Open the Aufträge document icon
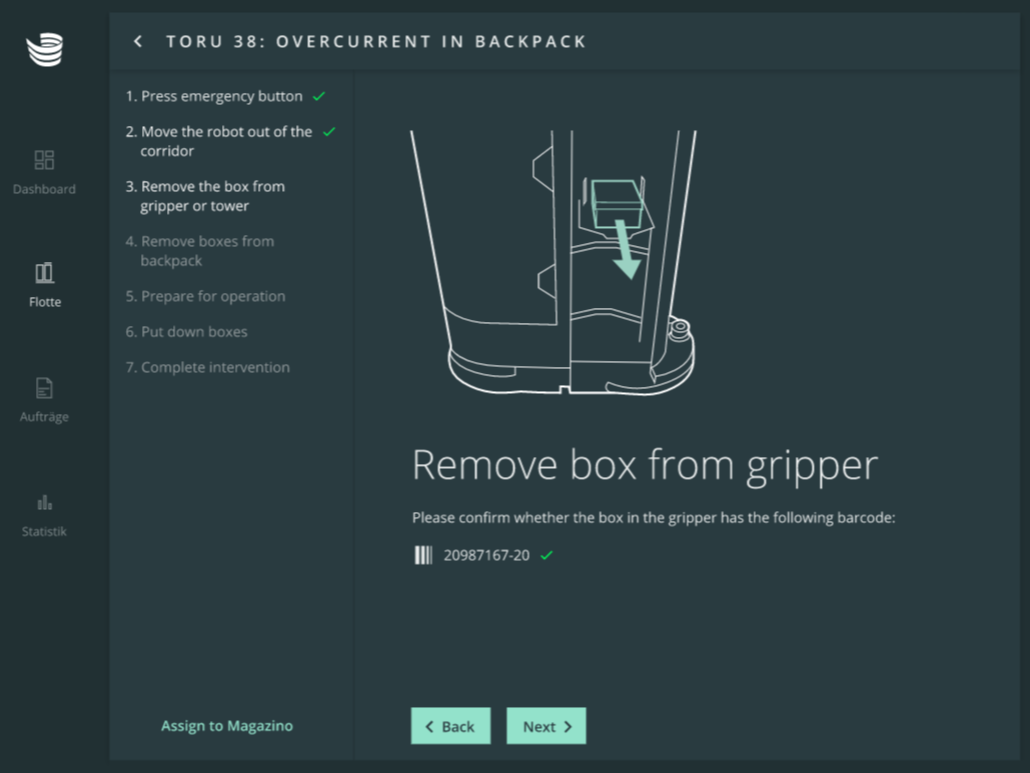Screen dimensions: 1030x773 click(x=44, y=388)
